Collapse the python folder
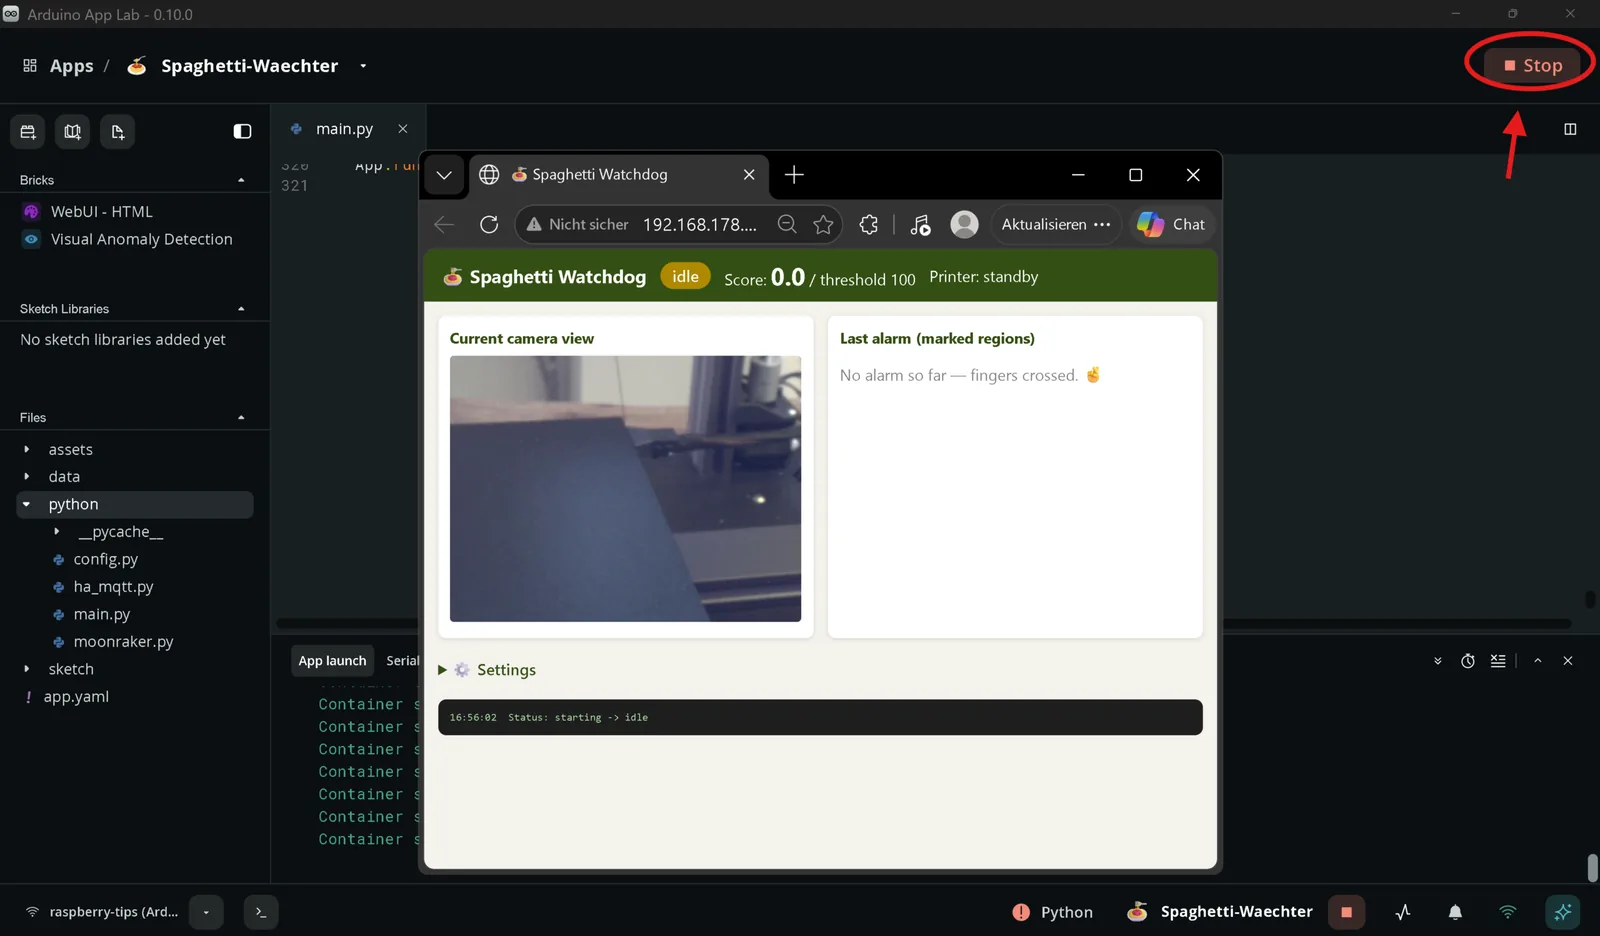 pos(27,505)
